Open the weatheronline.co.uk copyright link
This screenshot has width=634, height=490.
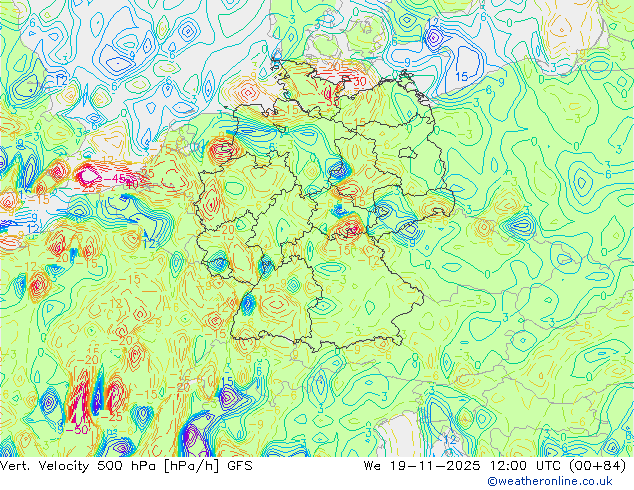click(550, 481)
